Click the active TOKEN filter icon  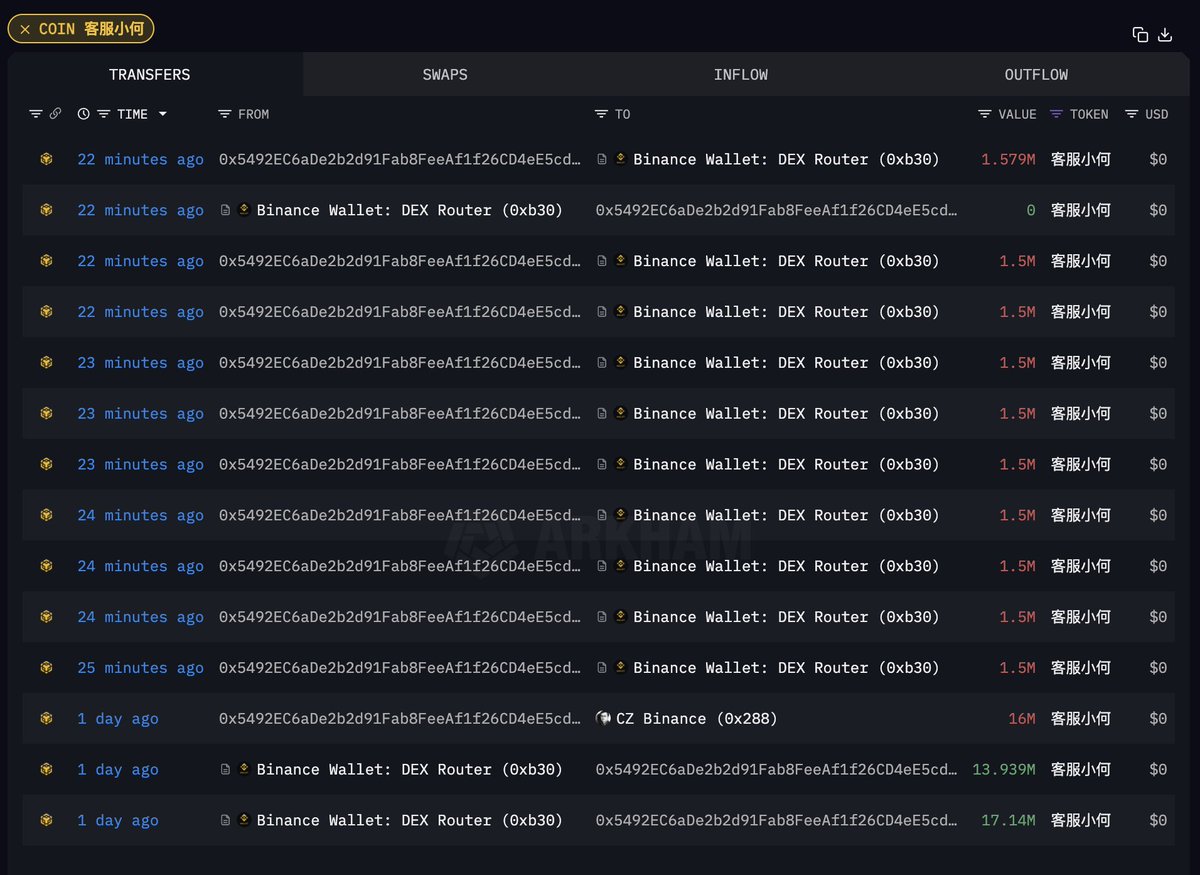click(1056, 114)
